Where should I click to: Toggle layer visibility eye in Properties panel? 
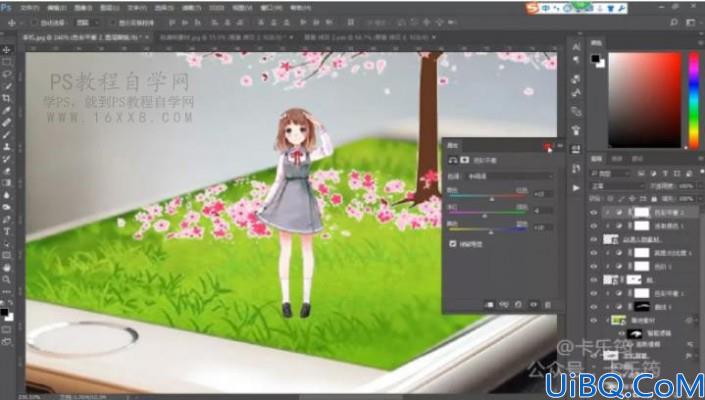pyautogui.click(x=533, y=305)
